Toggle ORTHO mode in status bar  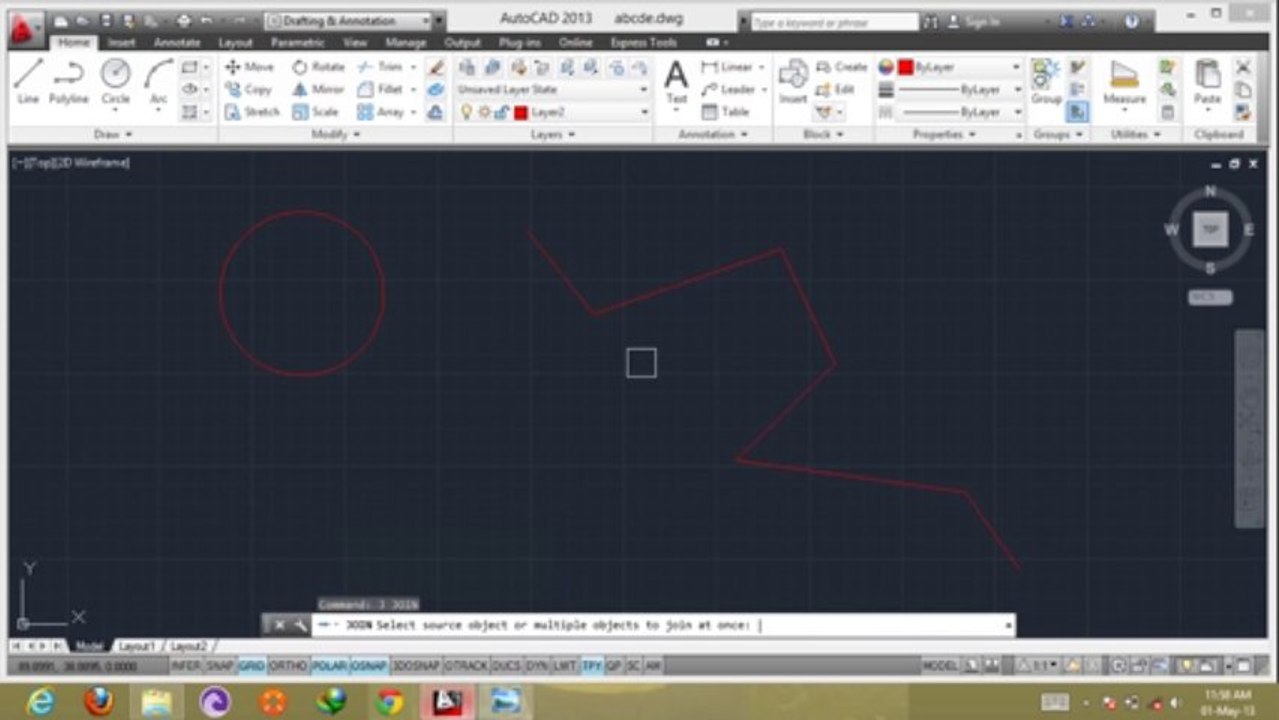tap(288, 666)
